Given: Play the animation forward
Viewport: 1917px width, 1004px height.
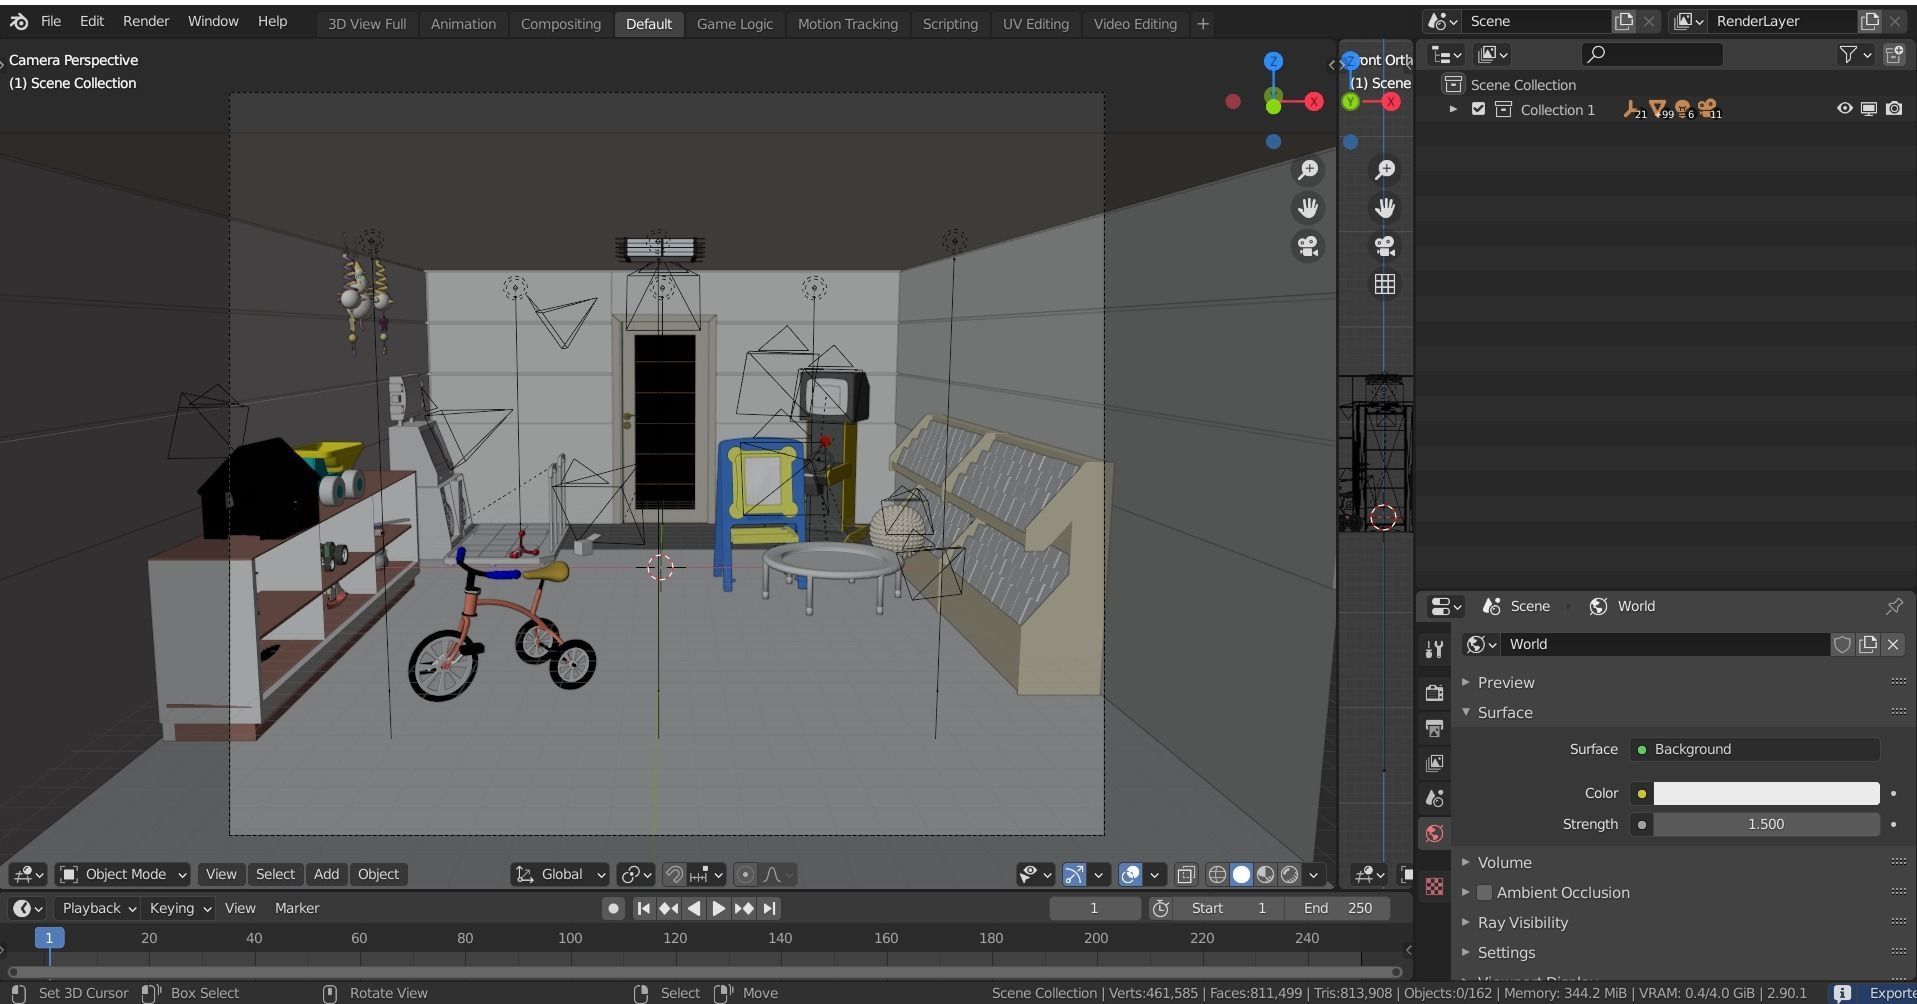Looking at the screenshot, I should [718, 908].
